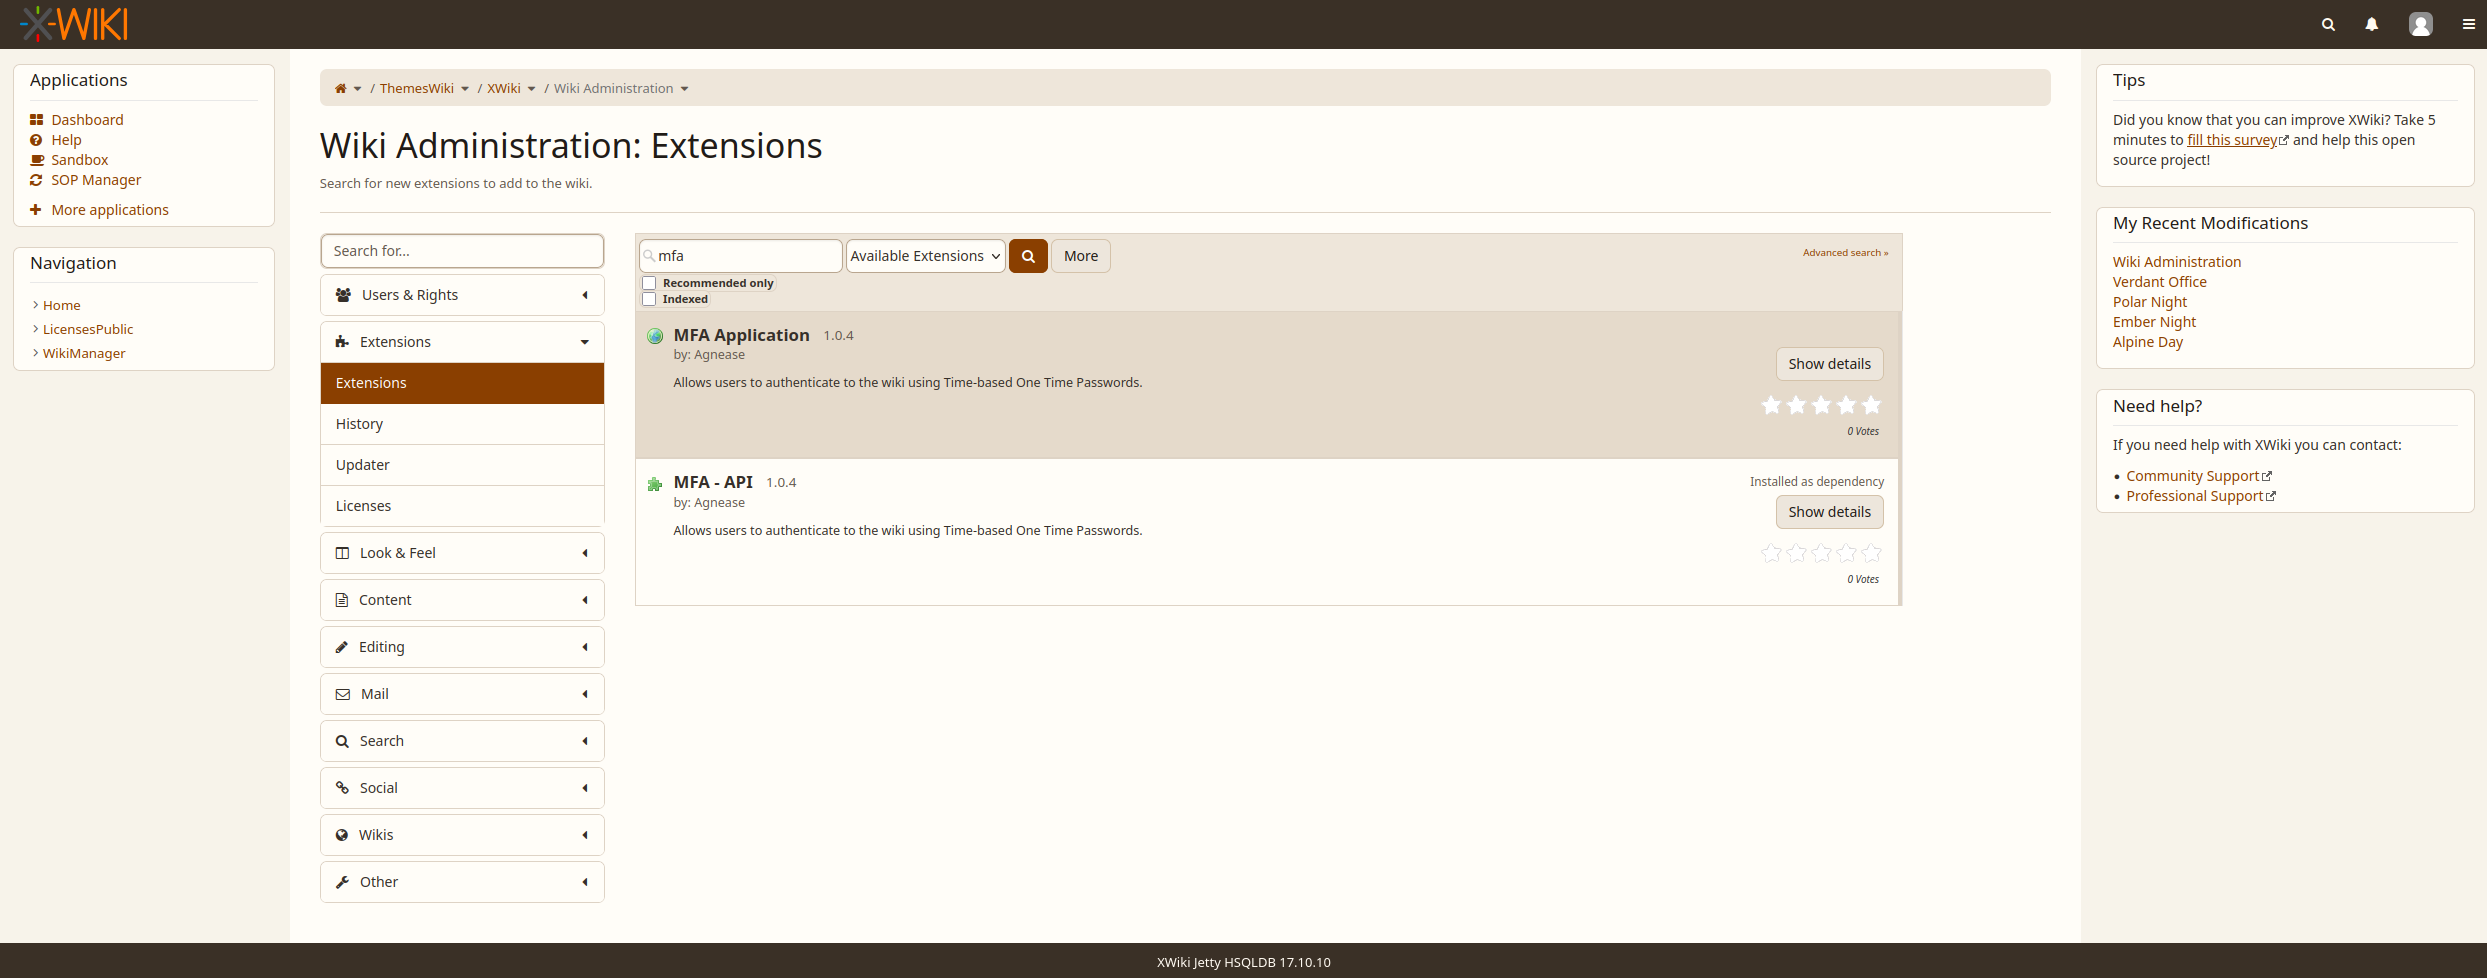Viewport: 2487px width, 978px height.
Task: Expand the Mail section arrow
Action: (585, 694)
